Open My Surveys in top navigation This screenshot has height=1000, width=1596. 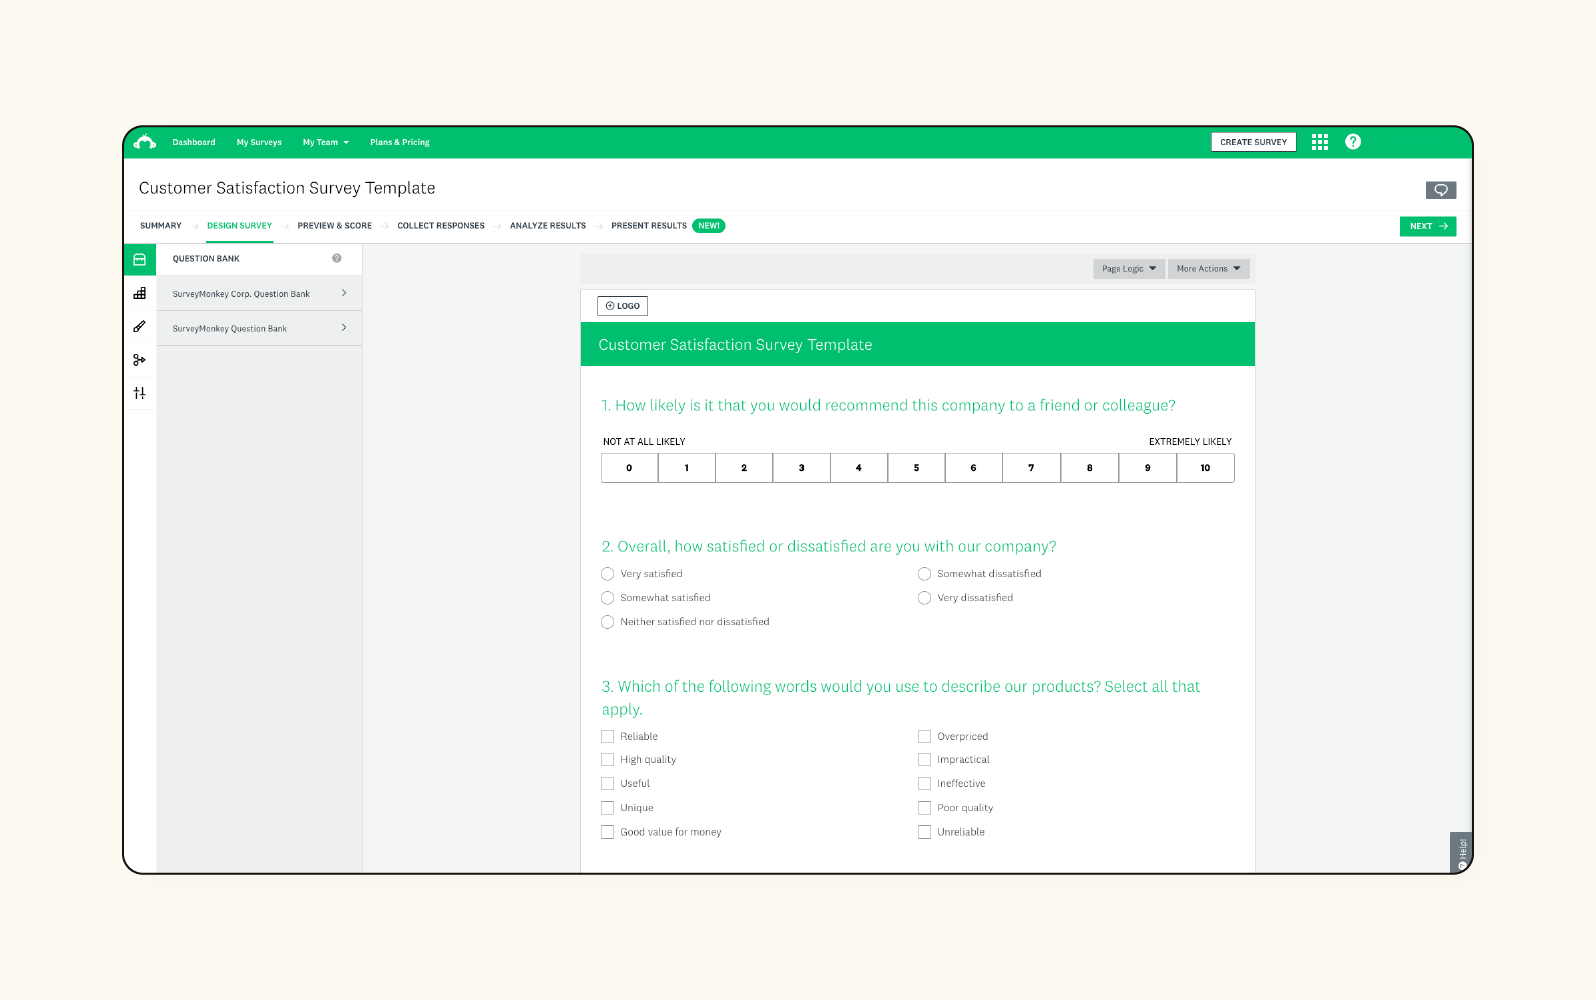(259, 142)
